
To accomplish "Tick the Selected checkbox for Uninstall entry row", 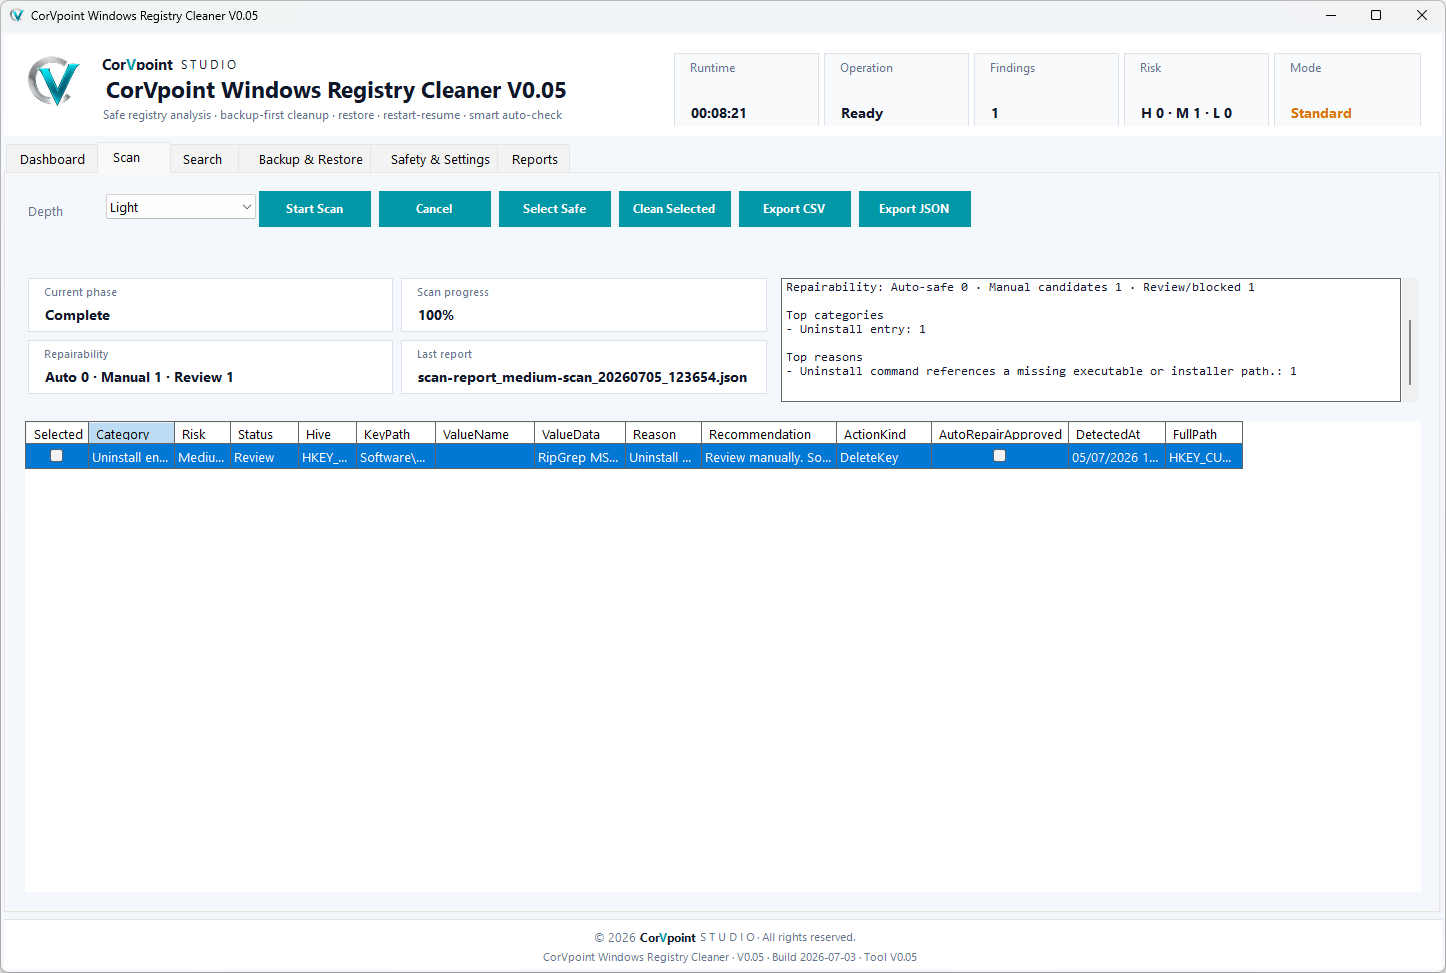I will pos(57,456).
